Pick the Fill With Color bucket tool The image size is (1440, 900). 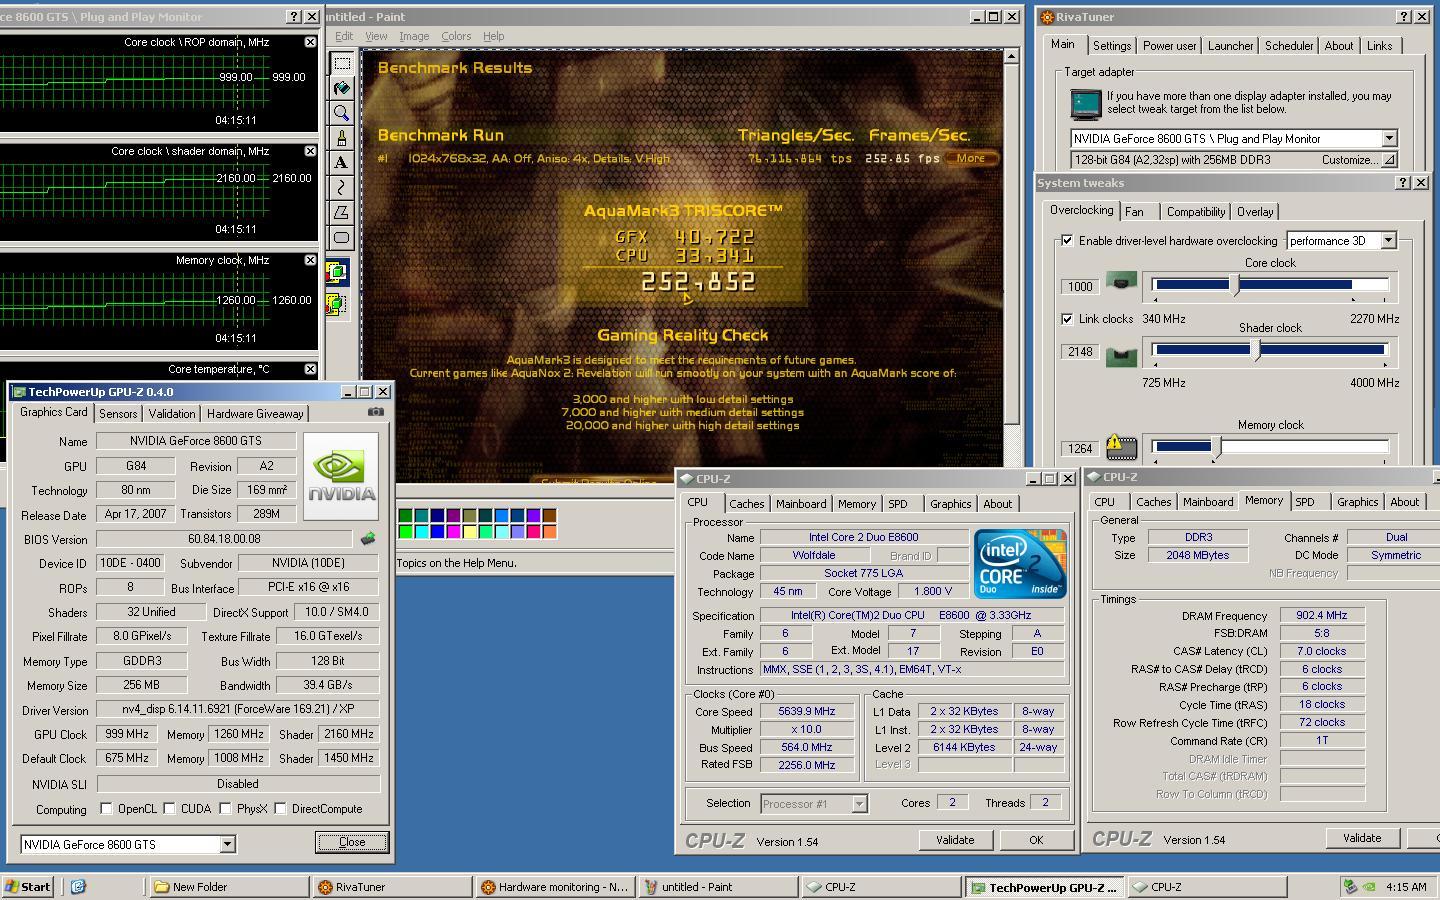(x=341, y=88)
